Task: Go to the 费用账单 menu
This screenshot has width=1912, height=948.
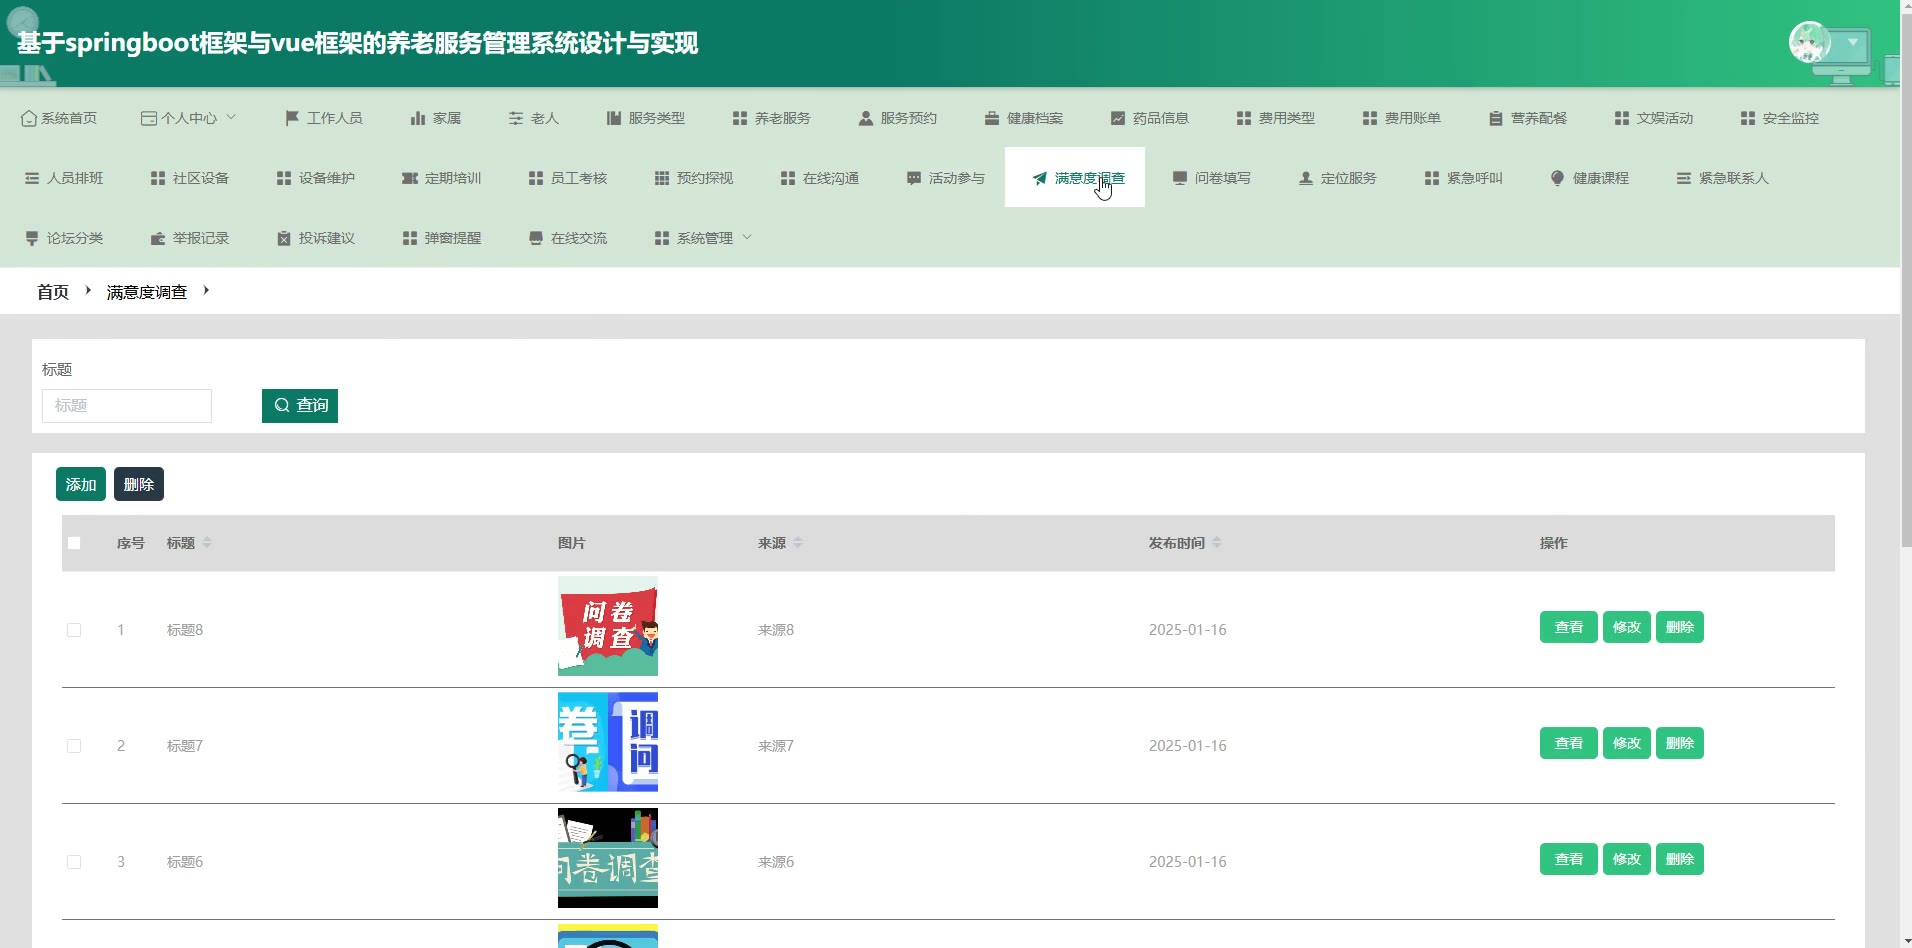Action: [x=1402, y=118]
